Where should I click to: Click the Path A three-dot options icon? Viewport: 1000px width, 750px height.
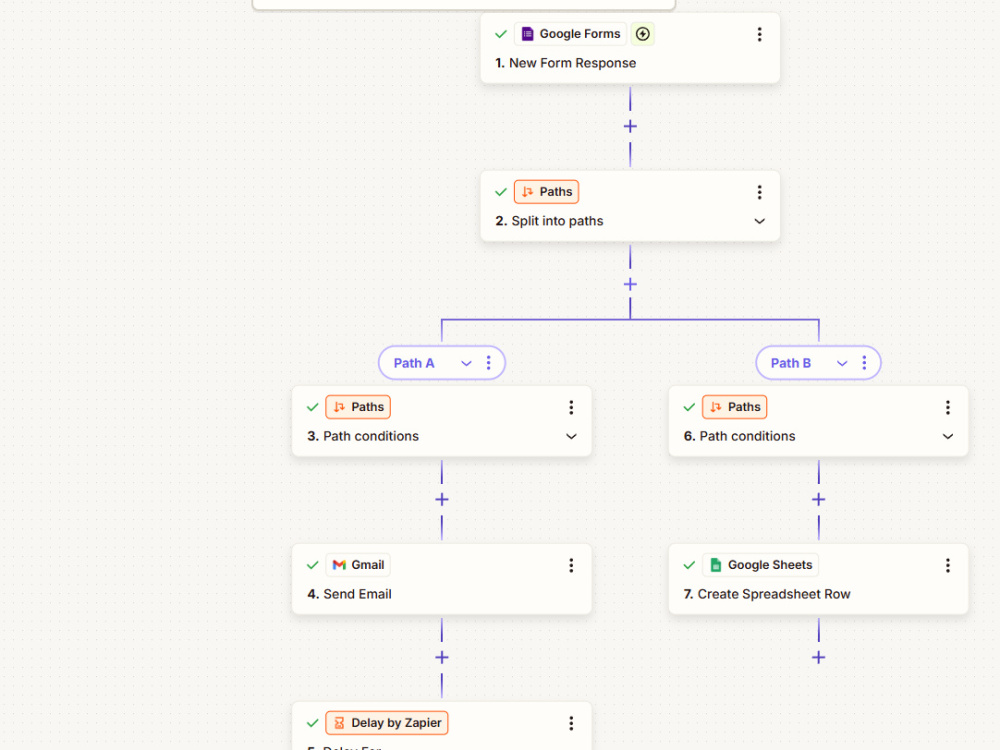point(489,363)
